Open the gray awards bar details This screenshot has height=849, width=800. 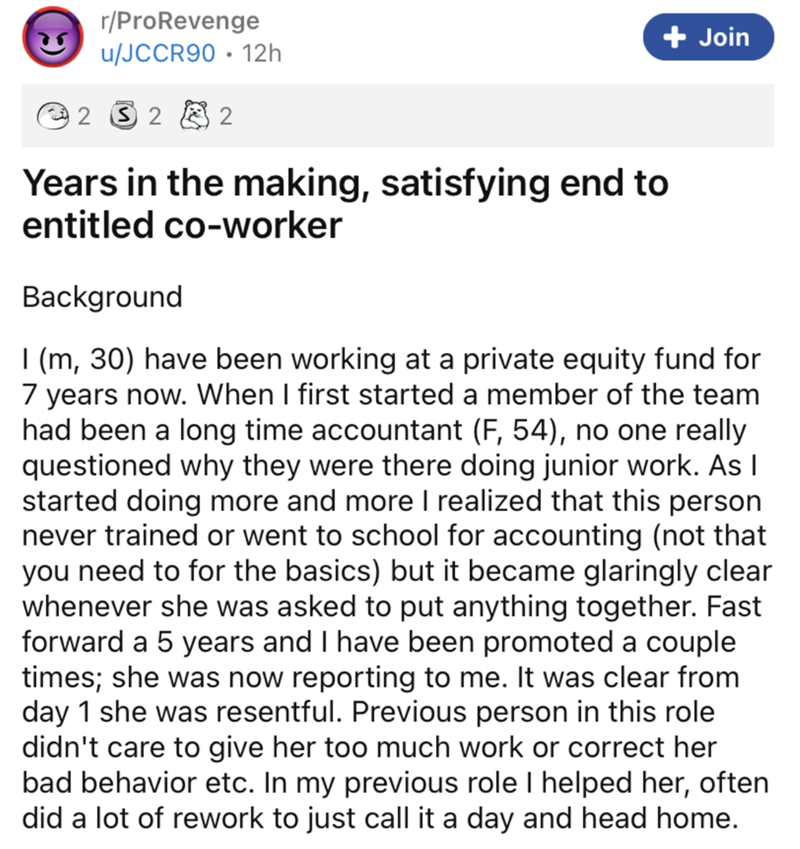click(398, 115)
